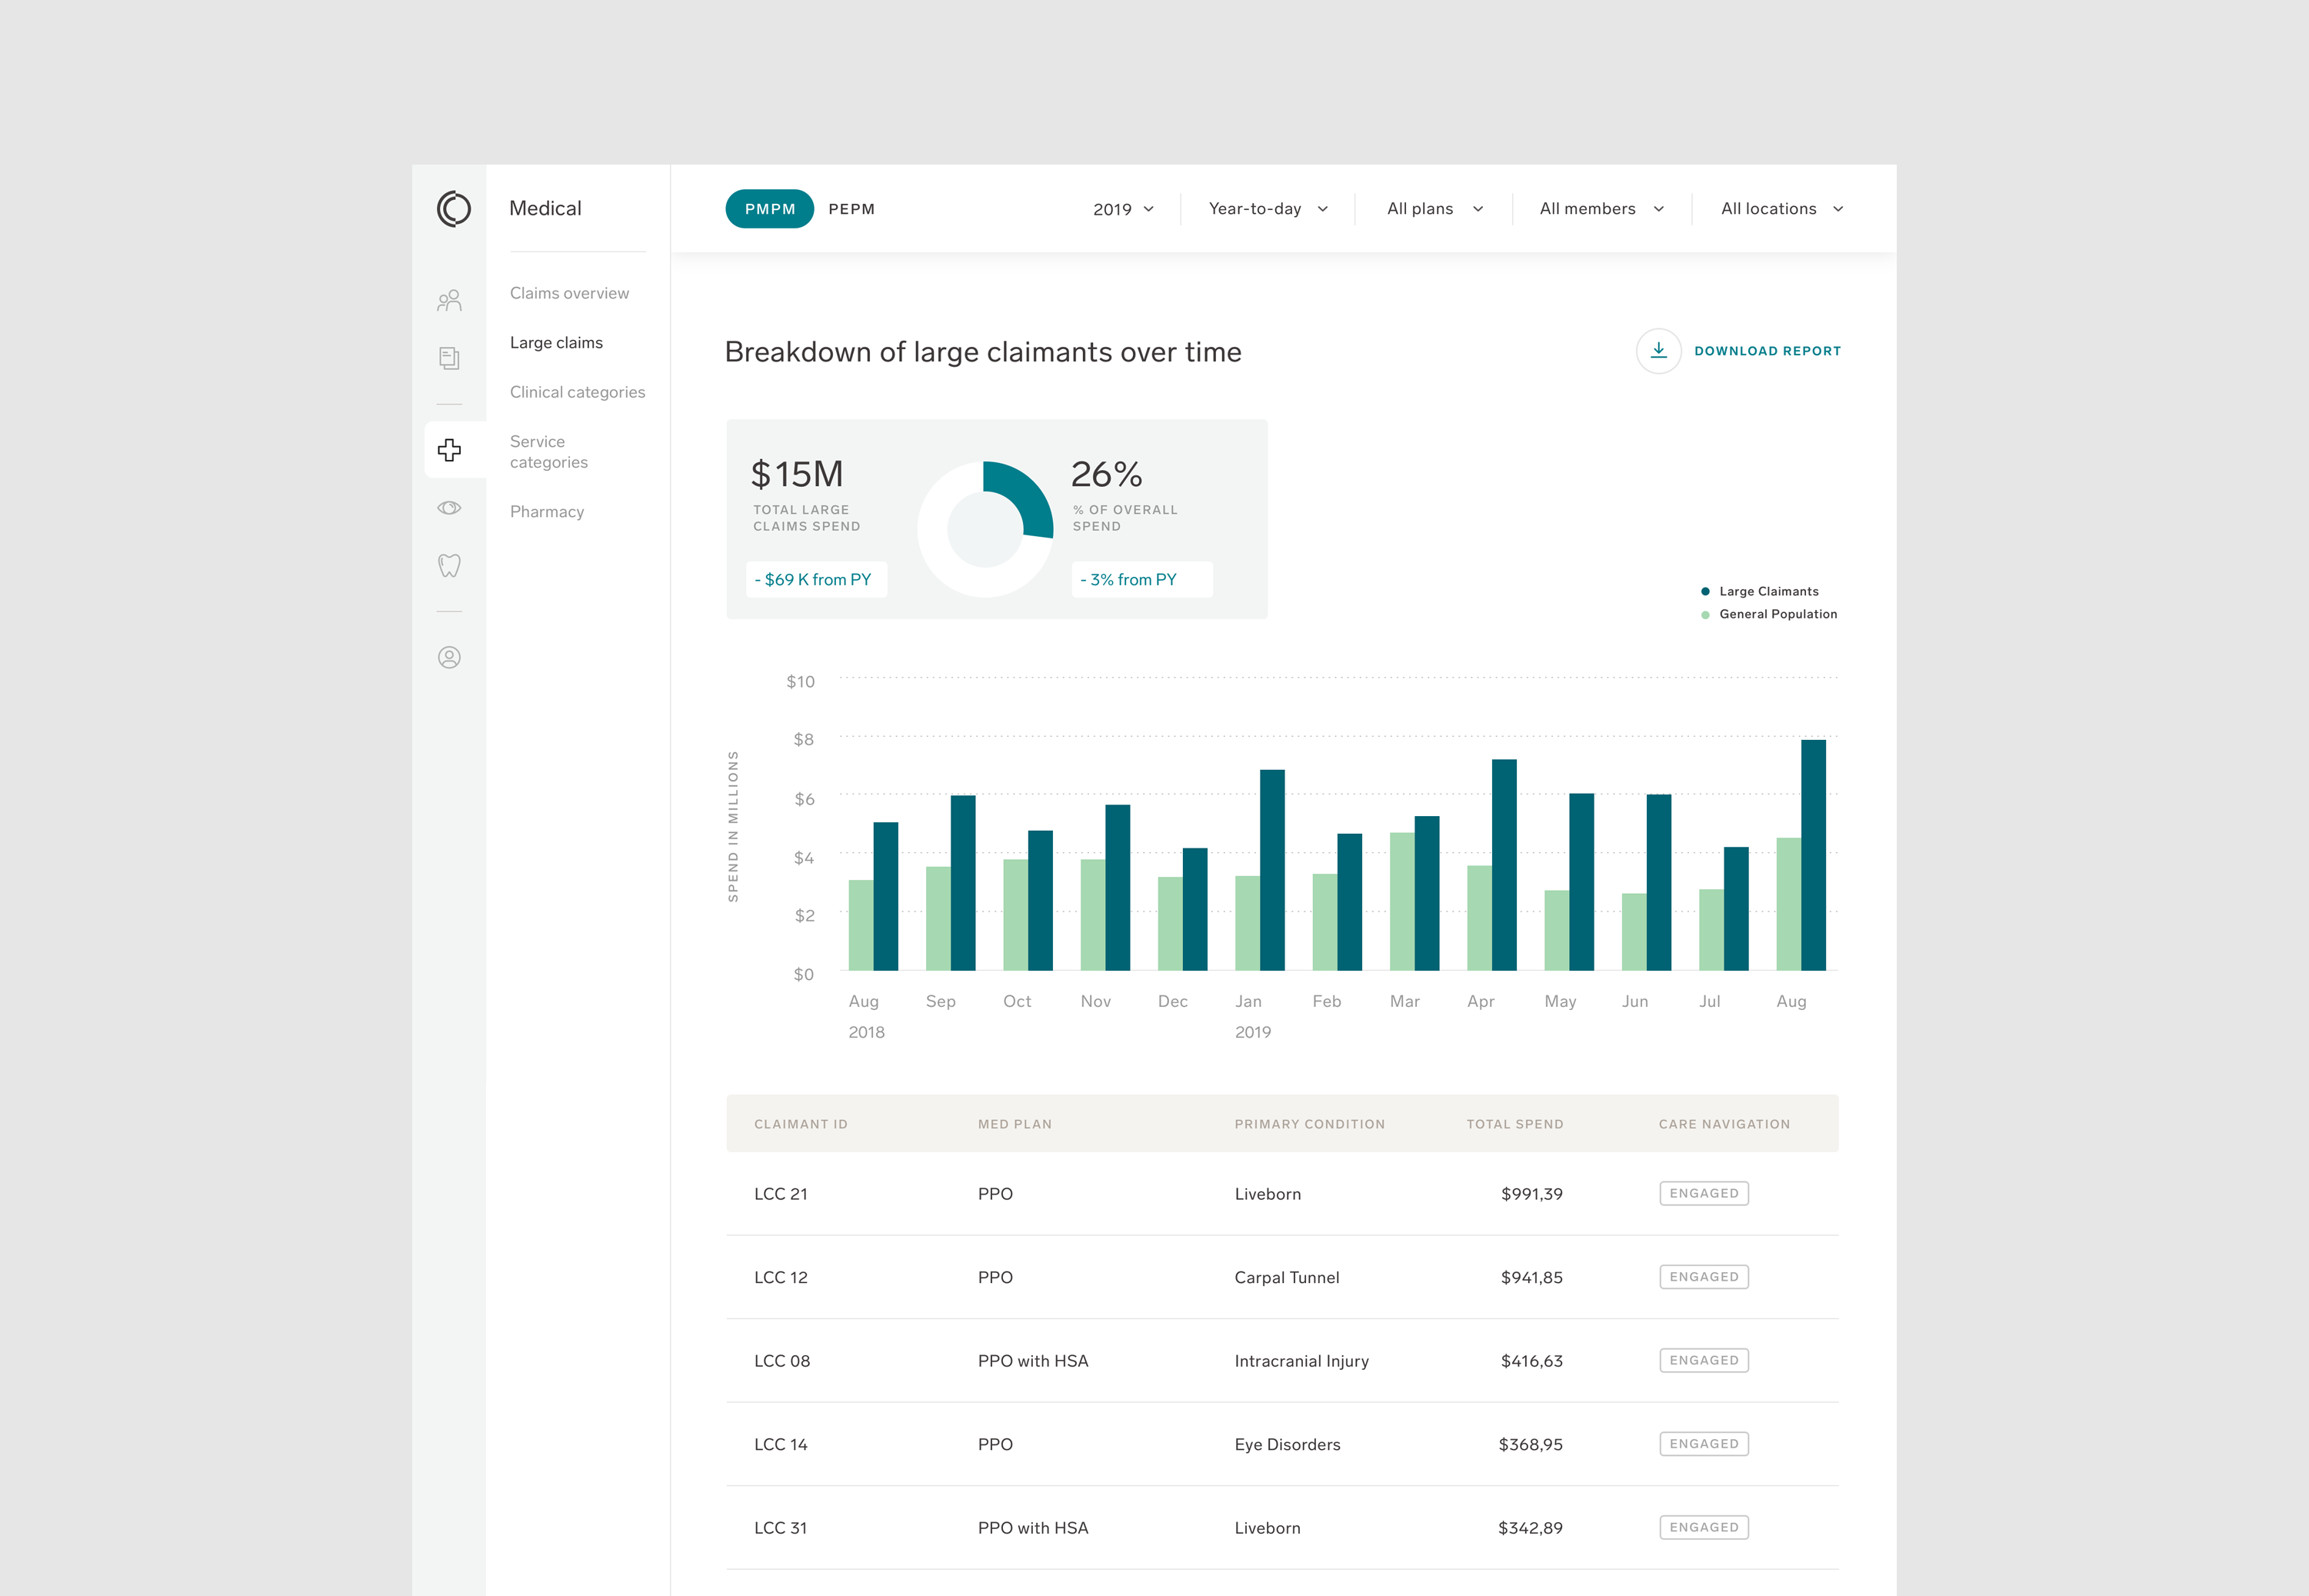Screen dimensions: 2309x1596
Task: Toggle Large Claimants legend series
Action: coord(1768,592)
